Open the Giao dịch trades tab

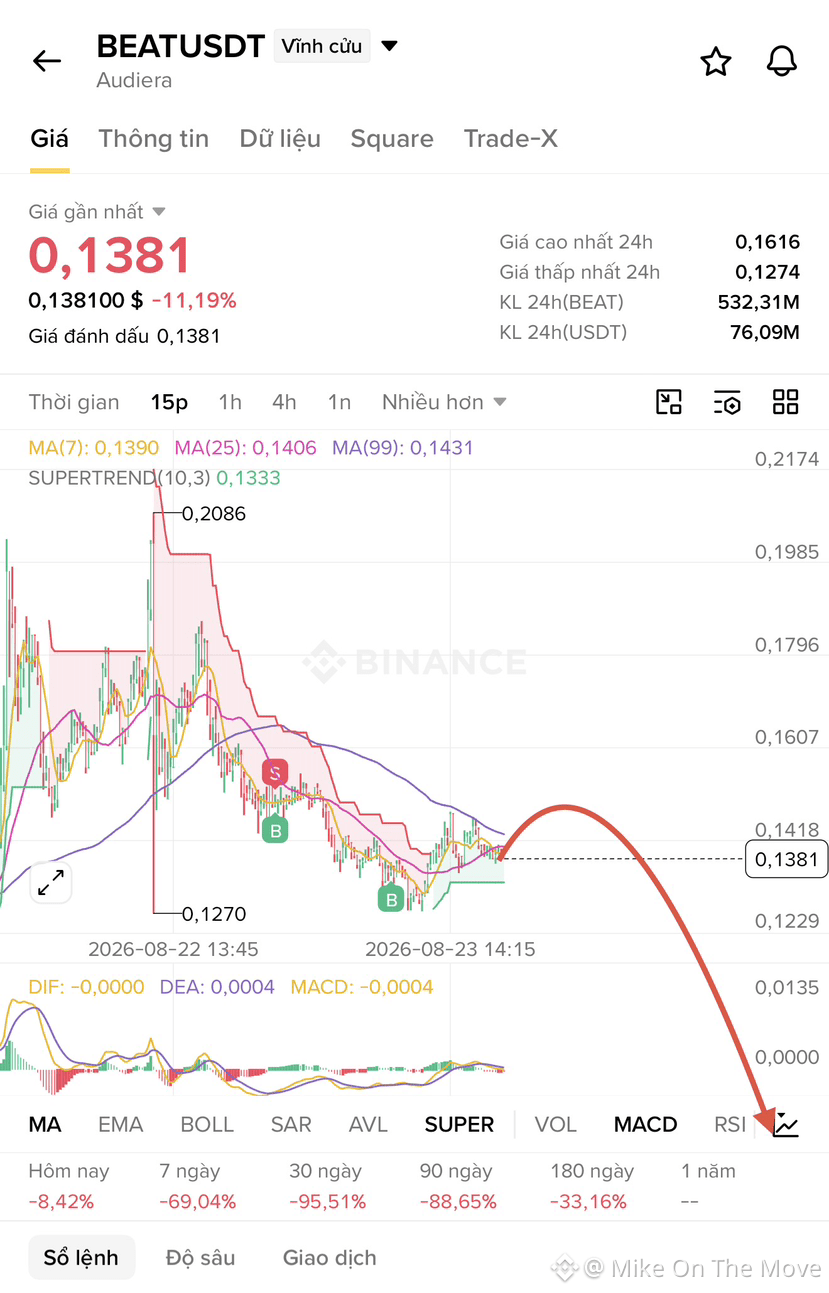tap(330, 1258)
